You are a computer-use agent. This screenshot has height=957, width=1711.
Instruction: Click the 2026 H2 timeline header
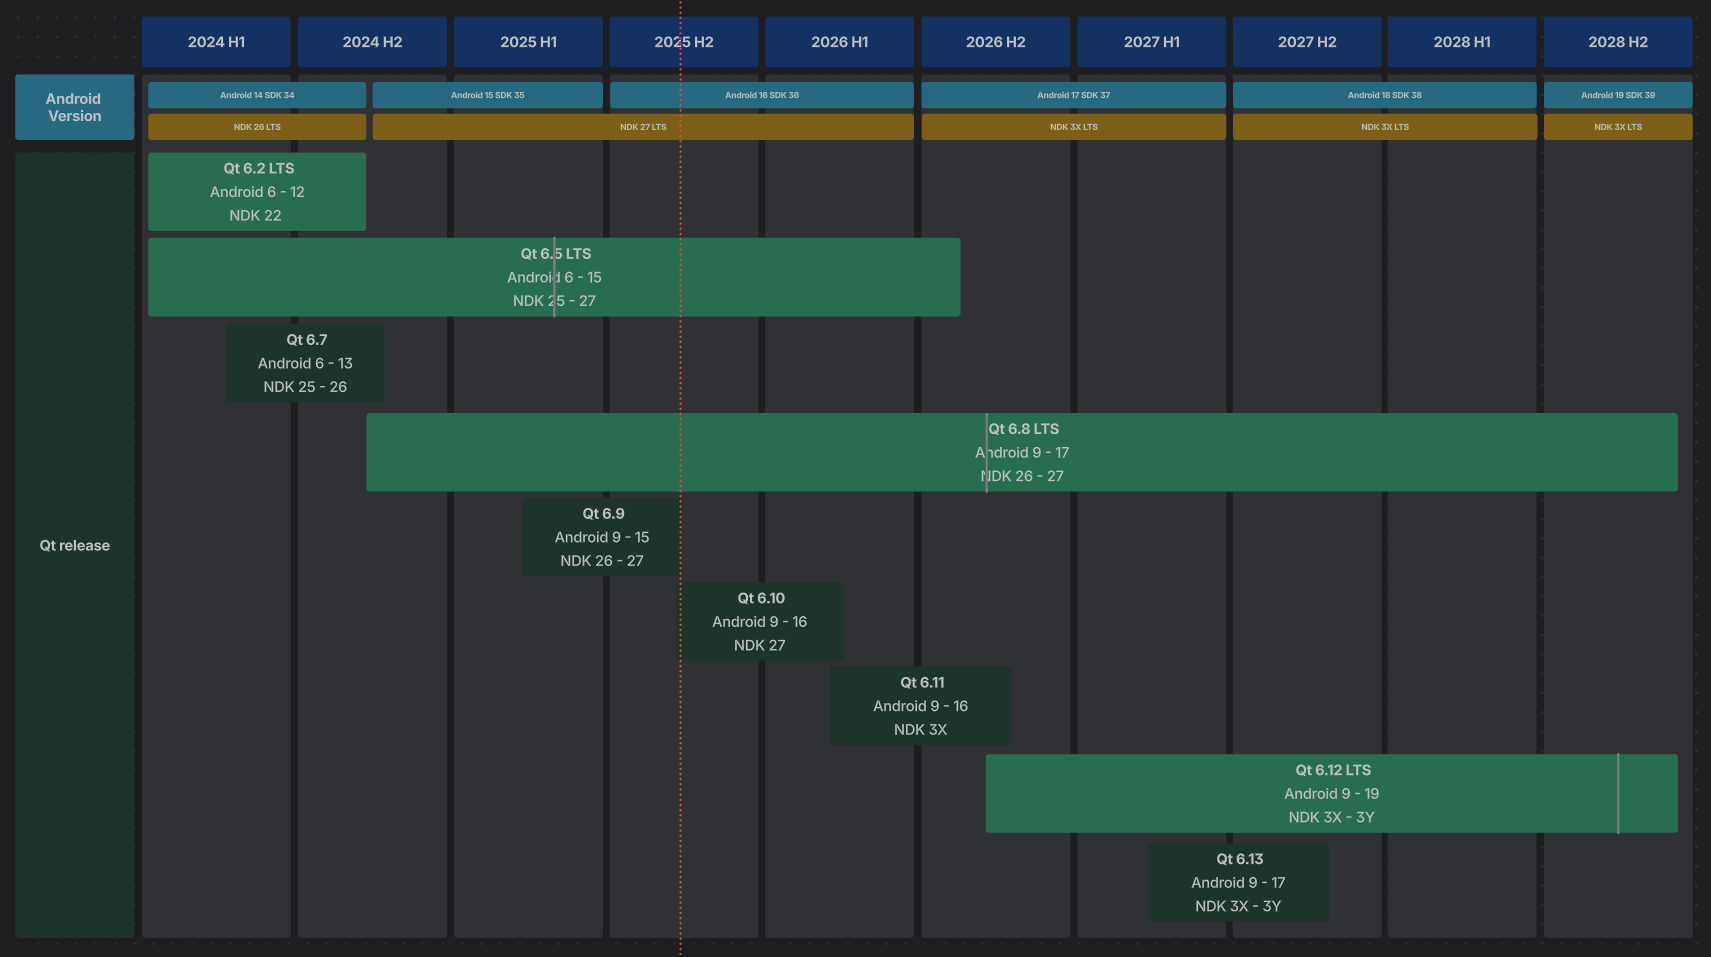pos(995,42)
